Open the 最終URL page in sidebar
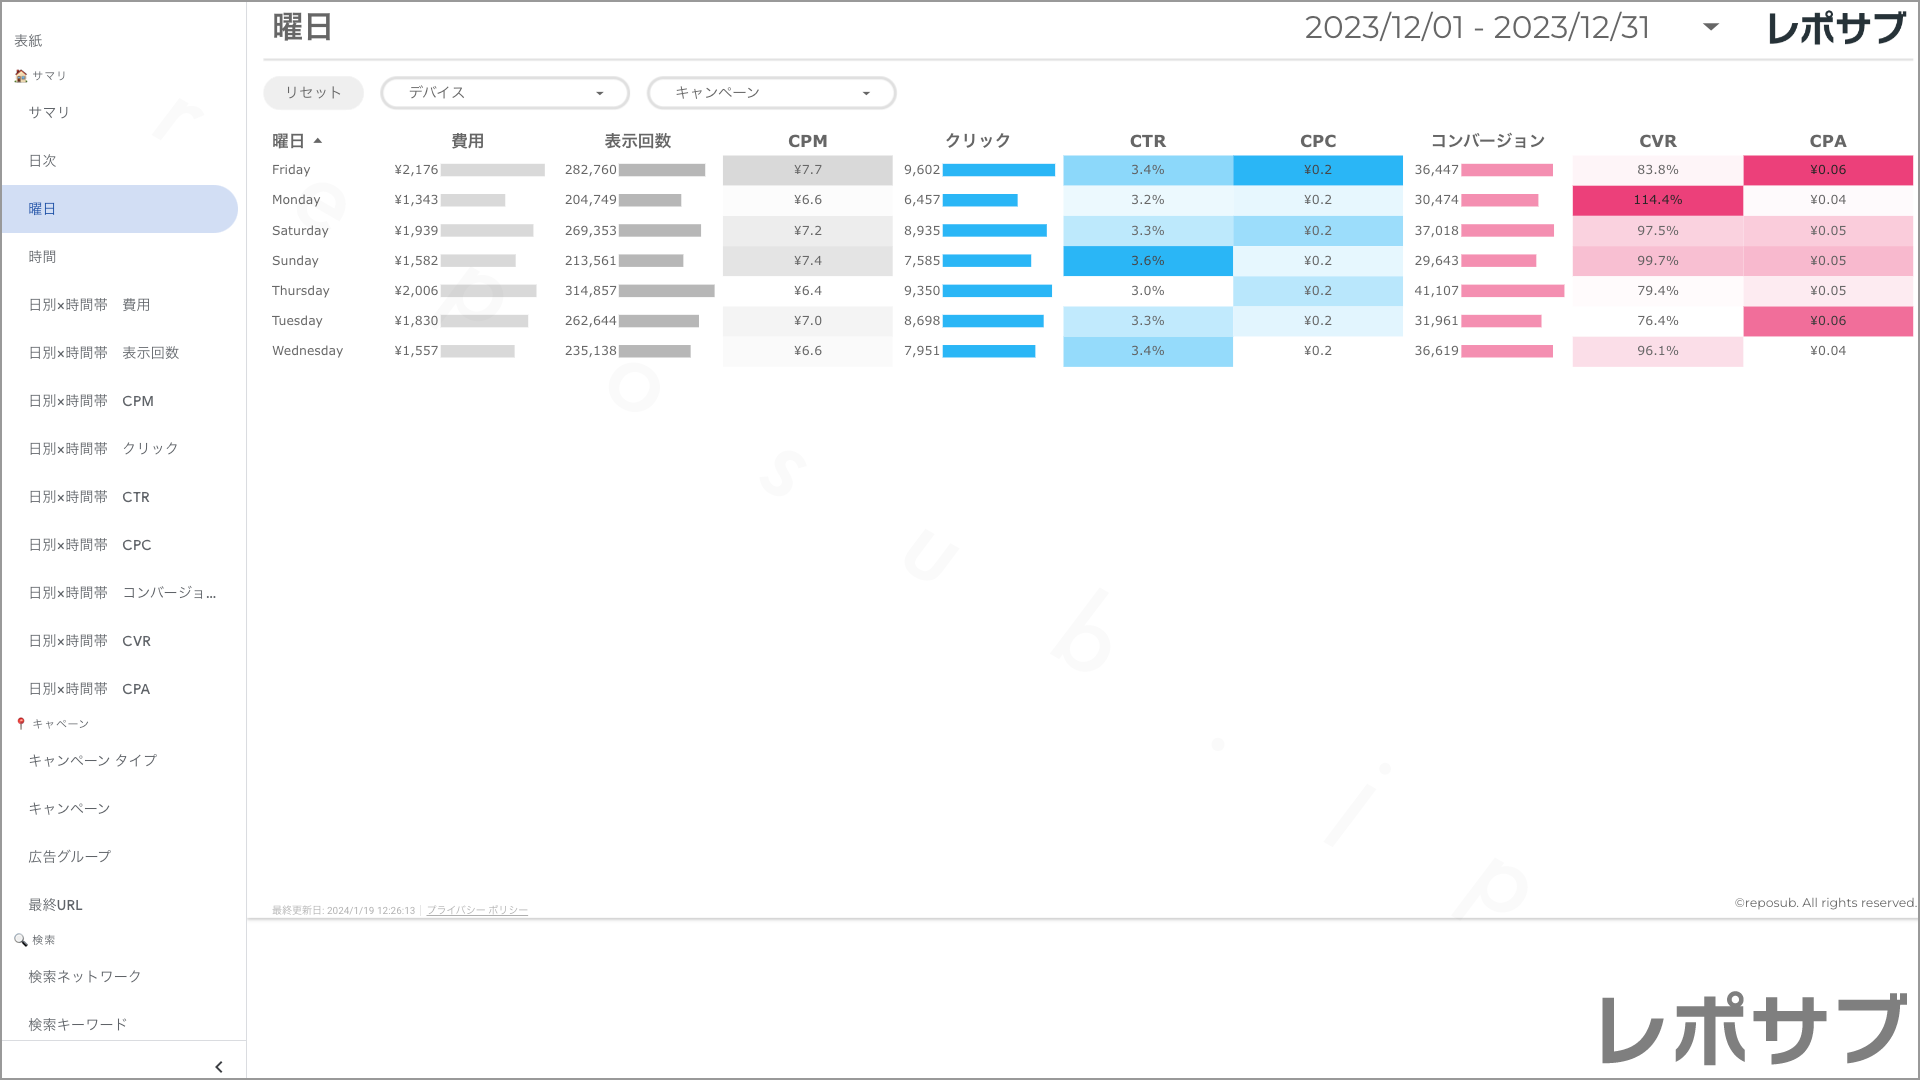The height and width of the screenshot is (1080, 1920). [56, 905]
